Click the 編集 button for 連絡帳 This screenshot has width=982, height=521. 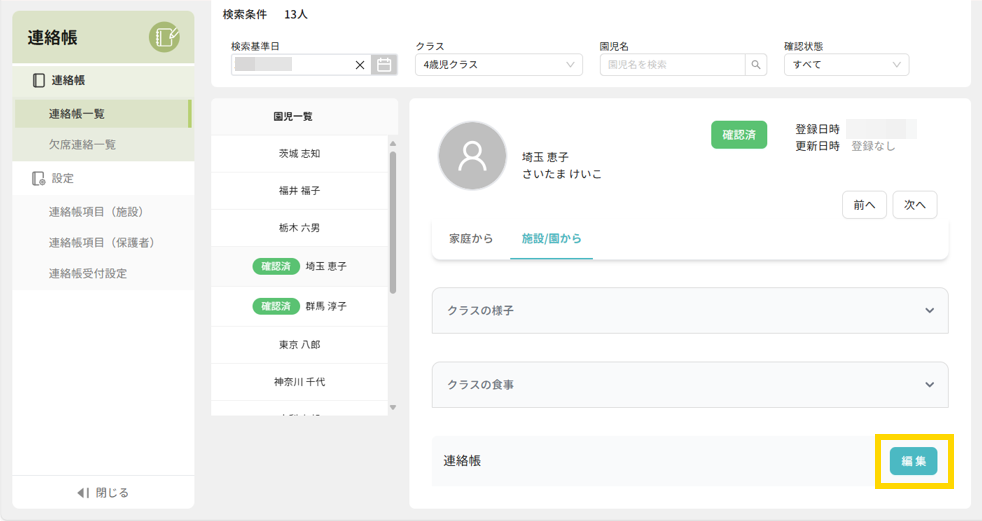point(913,461)
